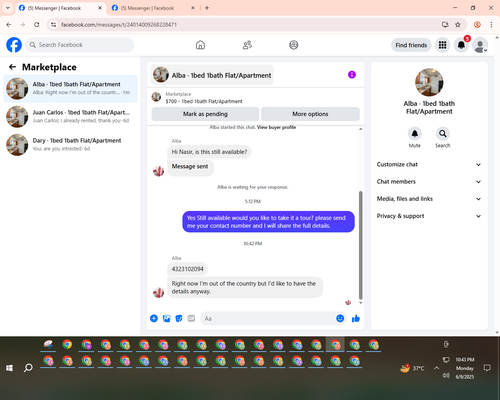Expand the Privacy & support section

click(x=429, y=216)
